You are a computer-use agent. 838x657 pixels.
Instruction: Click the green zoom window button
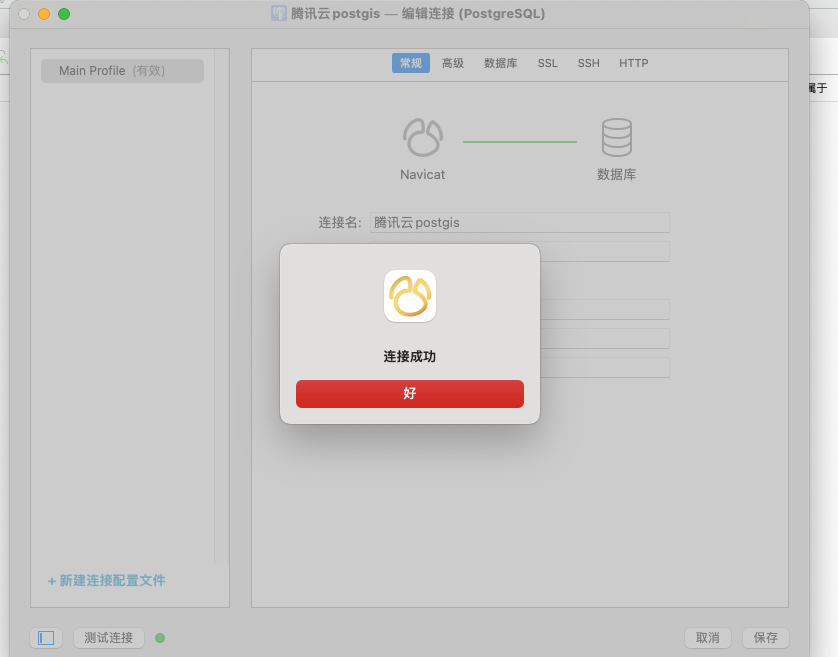(64, 14)
